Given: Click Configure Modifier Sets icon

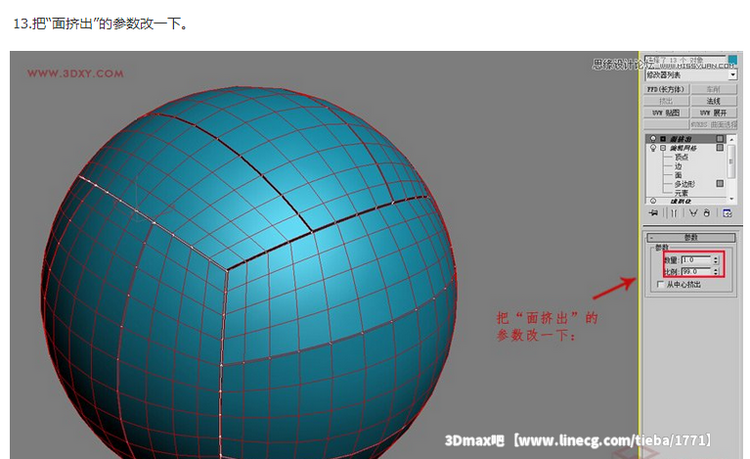Looking at the screenshot, I should (x=728, y=213).
